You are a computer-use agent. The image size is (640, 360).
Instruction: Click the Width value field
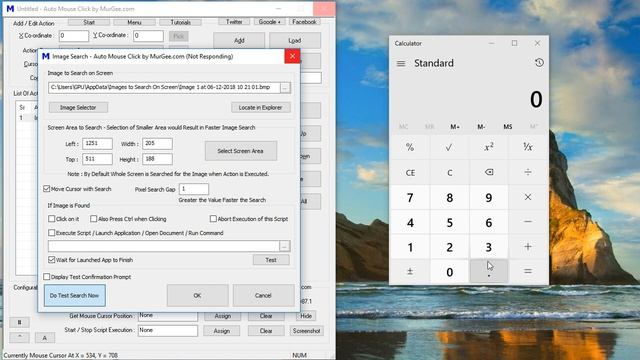[157, 144]
